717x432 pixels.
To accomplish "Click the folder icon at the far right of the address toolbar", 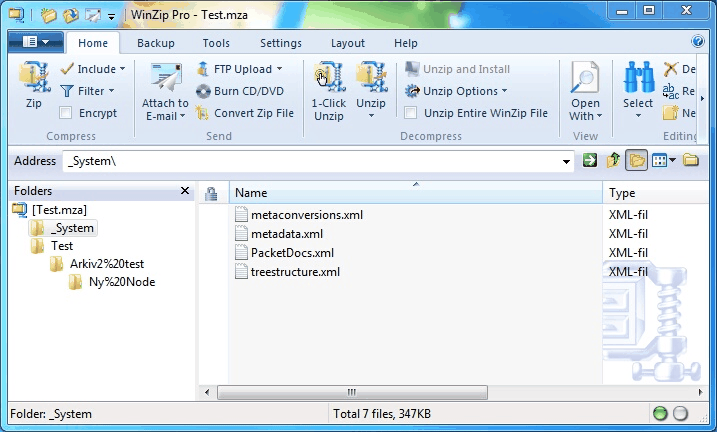I will tap(691, 160).
